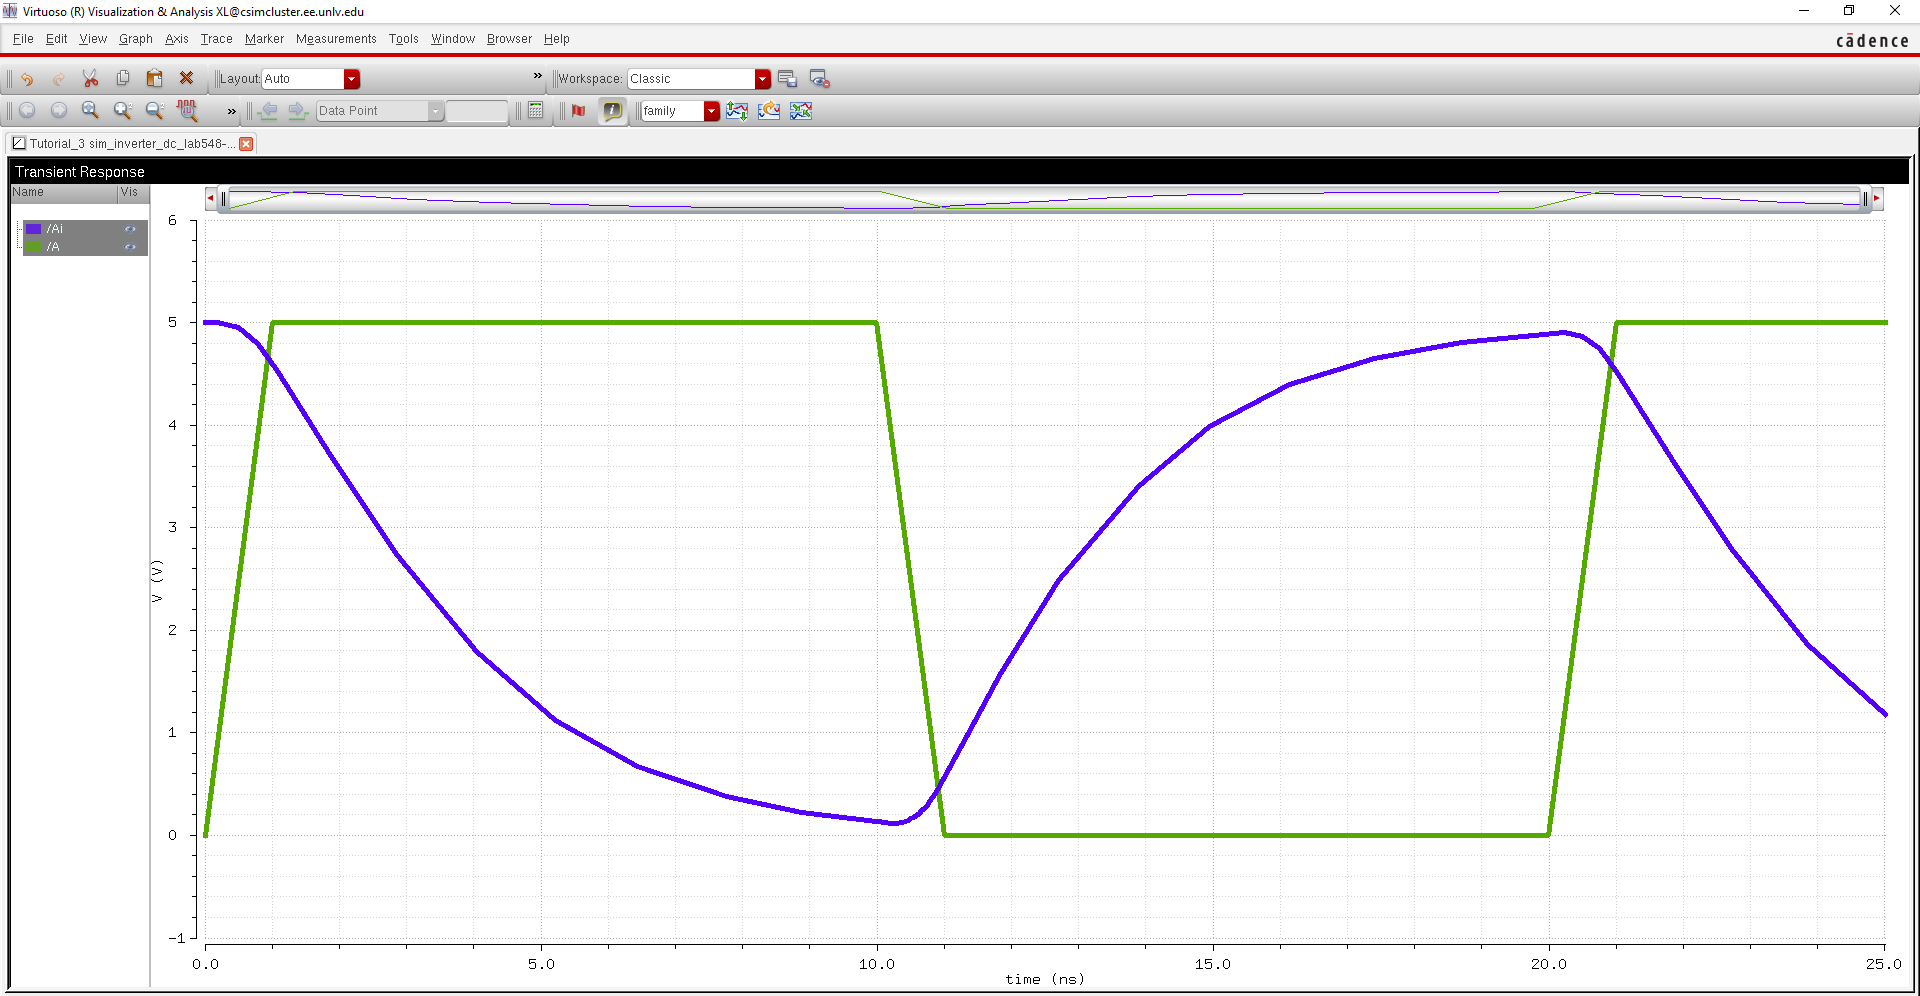Click the right arrow of the overview scrollbar
1920x996 pixels.
coord(1877,199)
